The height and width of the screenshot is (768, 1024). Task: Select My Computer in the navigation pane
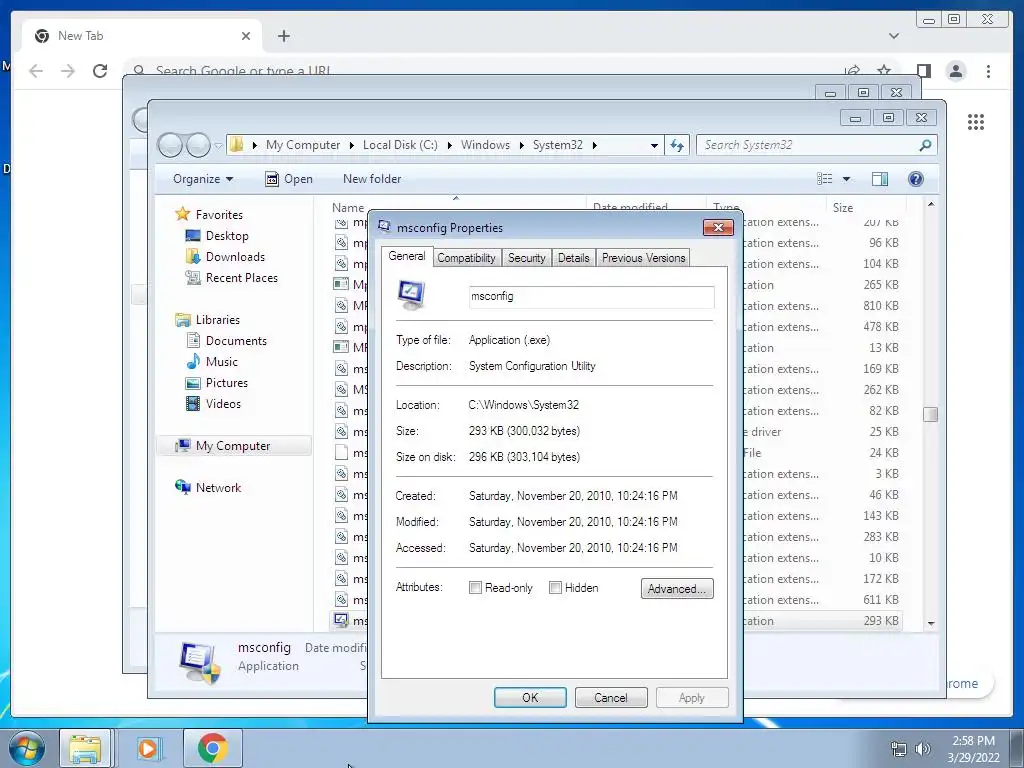pos(234,445)
